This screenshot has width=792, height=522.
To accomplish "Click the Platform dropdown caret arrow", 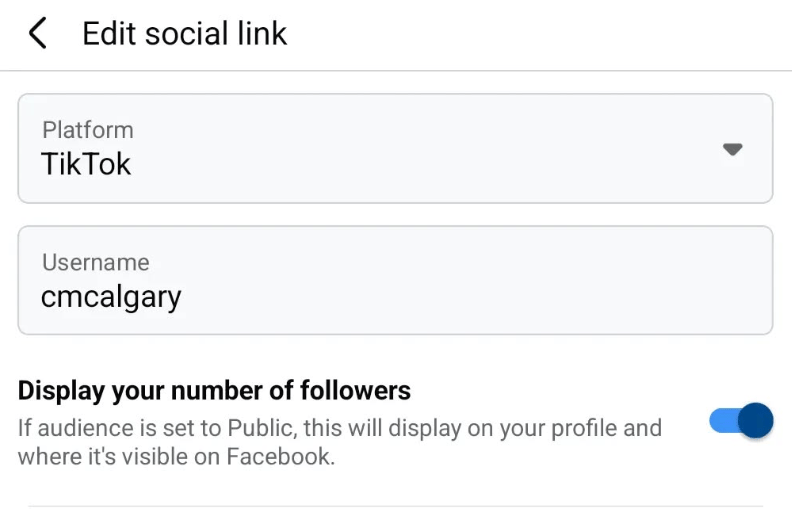I will click(x=733, y=149).
